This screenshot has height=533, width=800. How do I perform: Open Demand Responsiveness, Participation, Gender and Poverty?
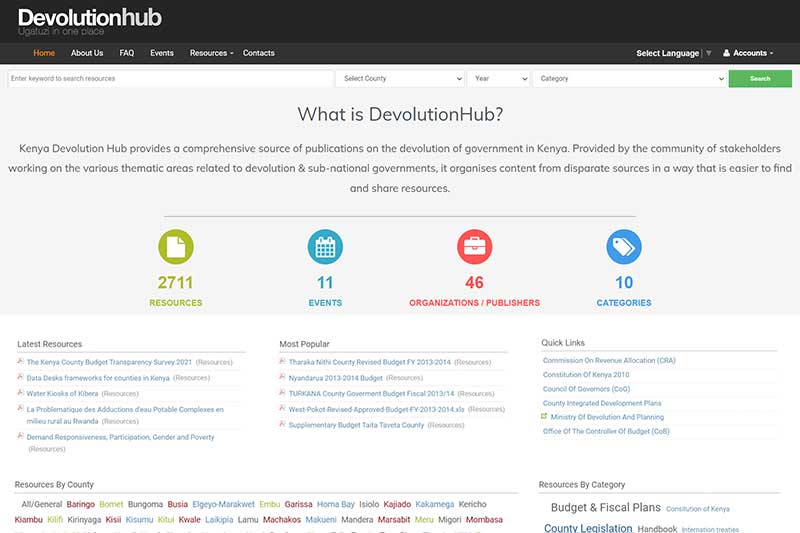(x=120, y=437)
